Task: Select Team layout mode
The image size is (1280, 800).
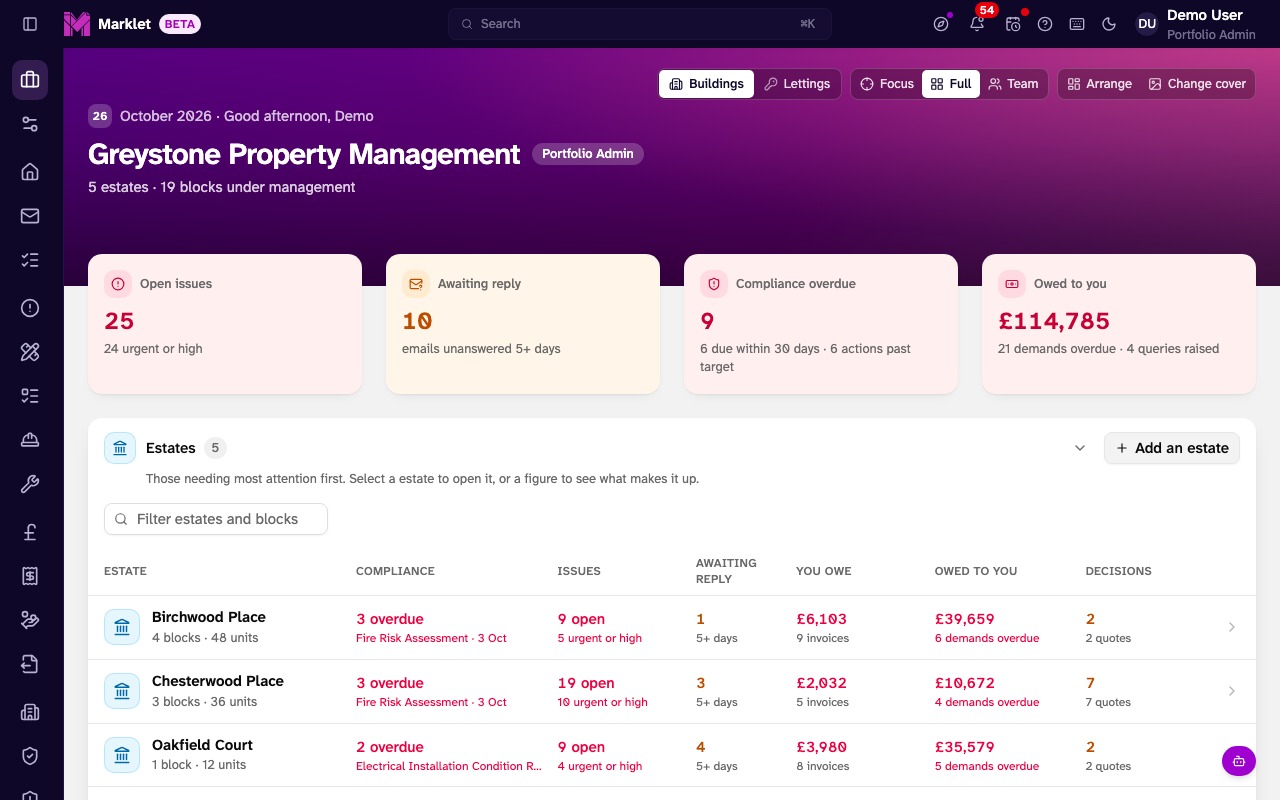Action: tap(1013, 84)
